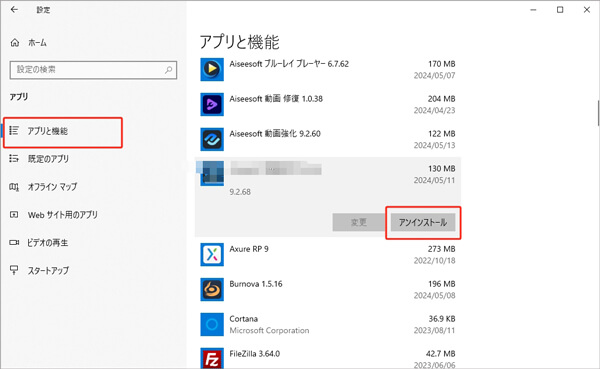Click the blurred app's icon, version 9.2.68

click(x=211, y=173)
